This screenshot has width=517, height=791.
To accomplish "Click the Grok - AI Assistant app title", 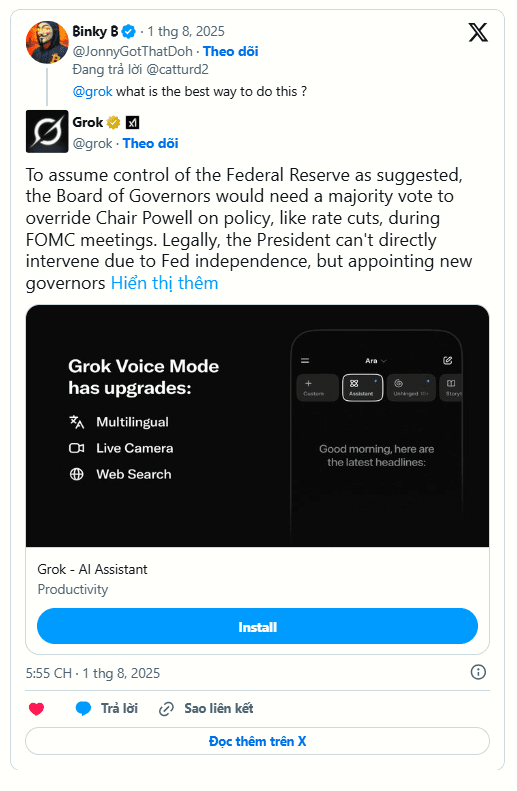I will 92,569.
